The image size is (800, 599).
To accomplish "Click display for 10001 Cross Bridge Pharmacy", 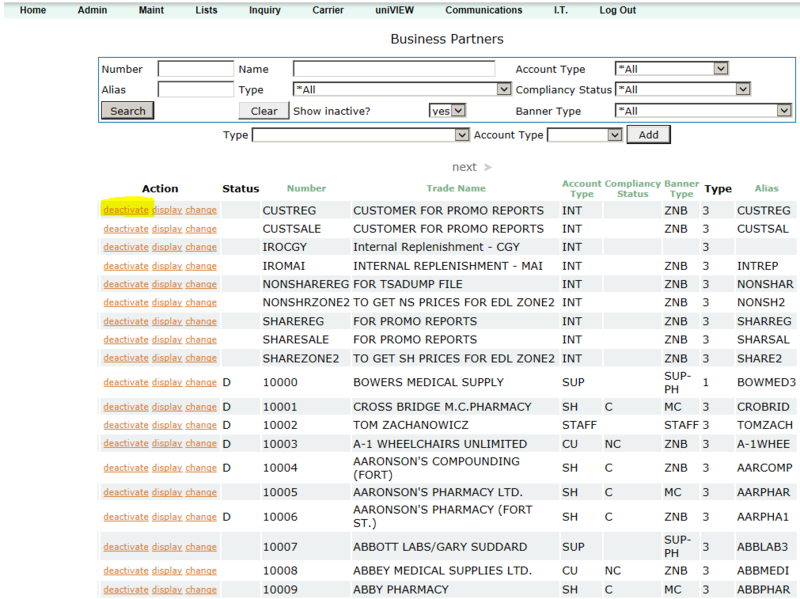I will pyautogui.click(x=167, y=407).
